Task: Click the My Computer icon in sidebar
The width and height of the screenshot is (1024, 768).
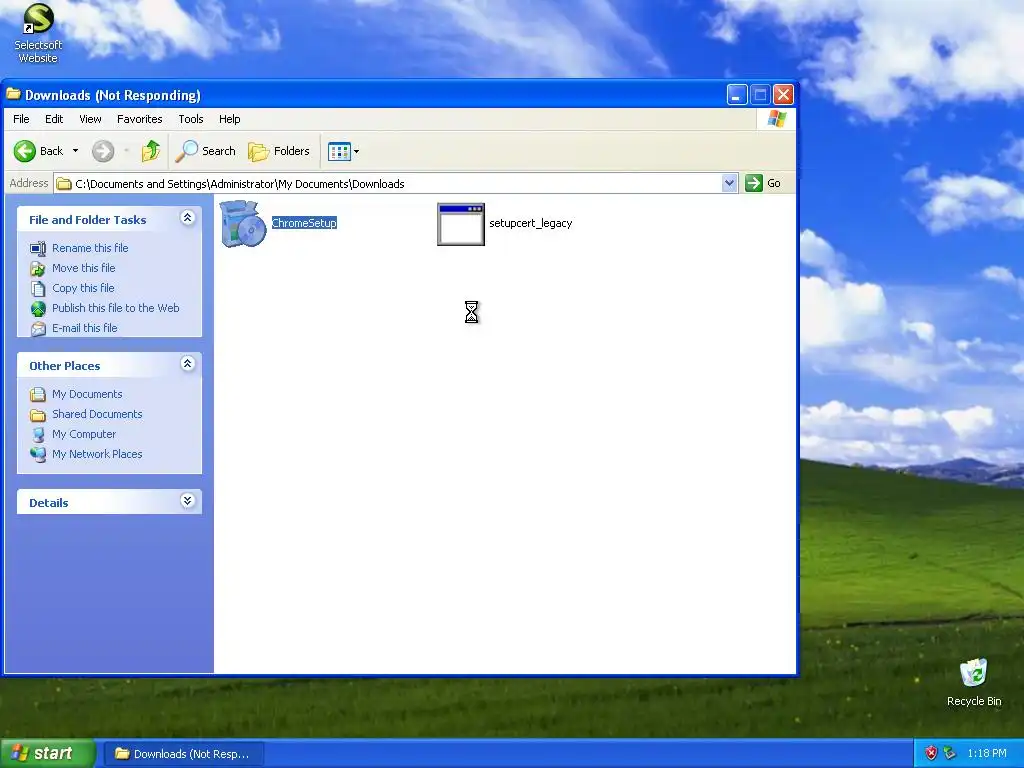Action: (39, 434)
